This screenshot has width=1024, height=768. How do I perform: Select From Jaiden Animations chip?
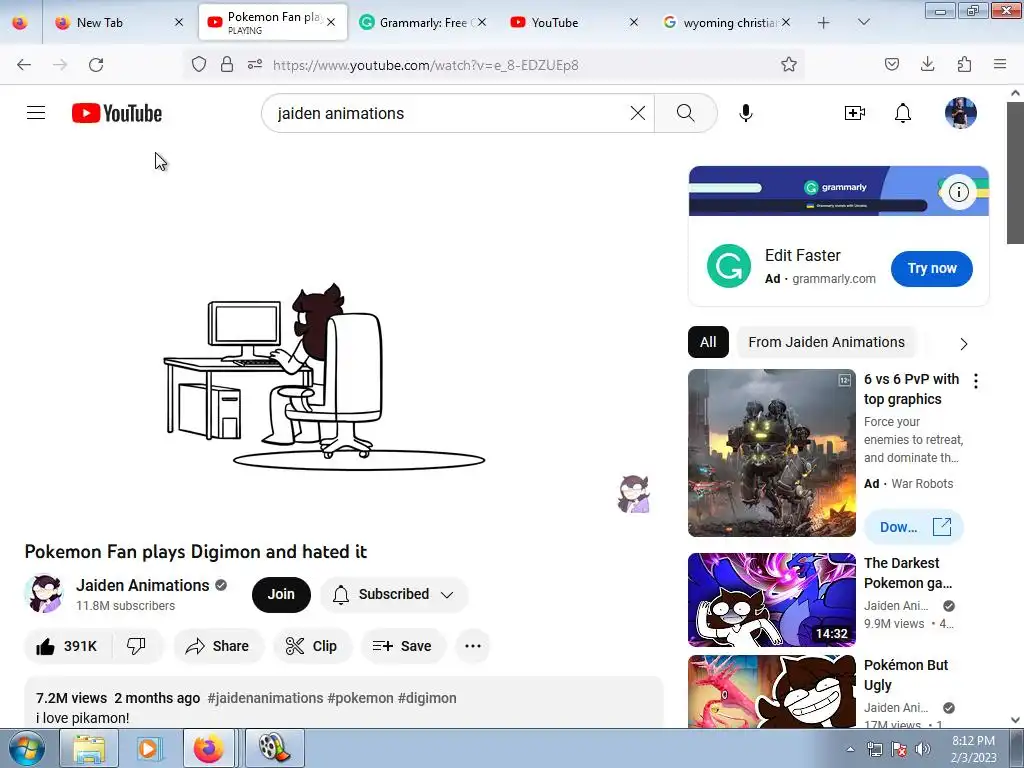click(826, 342)
